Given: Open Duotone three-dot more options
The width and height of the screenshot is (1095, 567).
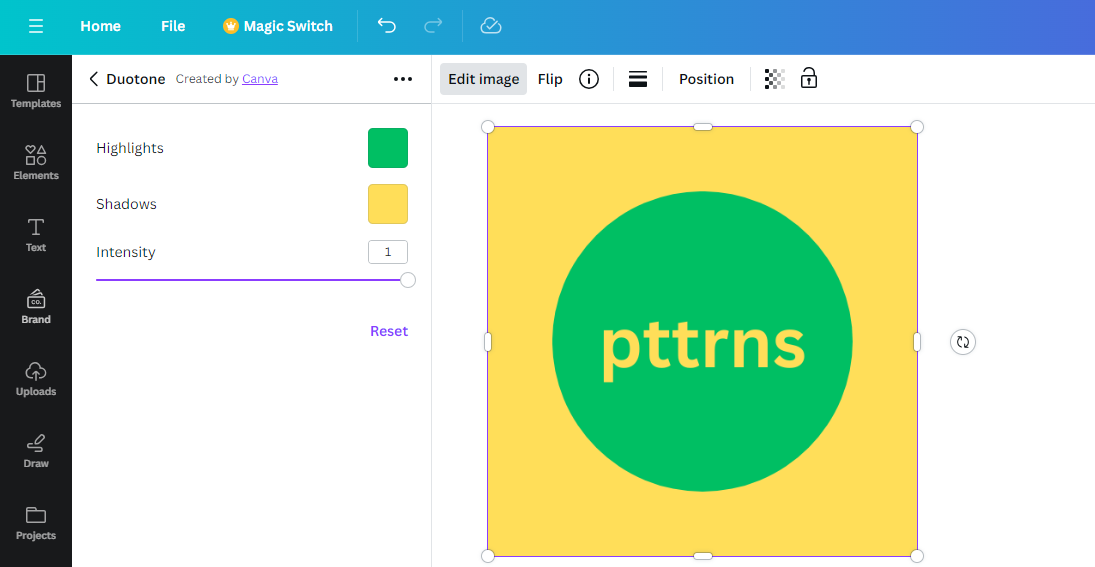Looking at the screenshot, I should (403, 79).
